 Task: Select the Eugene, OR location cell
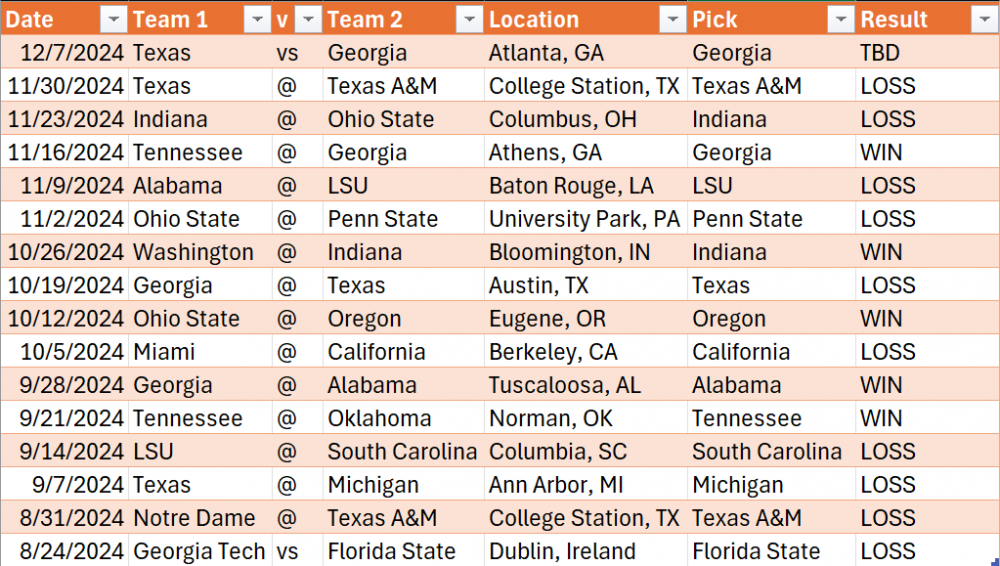[x=545, y=319]
